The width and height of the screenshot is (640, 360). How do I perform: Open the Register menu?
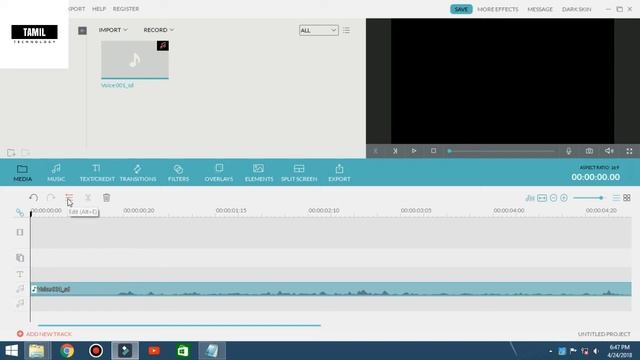pos(126,9)
